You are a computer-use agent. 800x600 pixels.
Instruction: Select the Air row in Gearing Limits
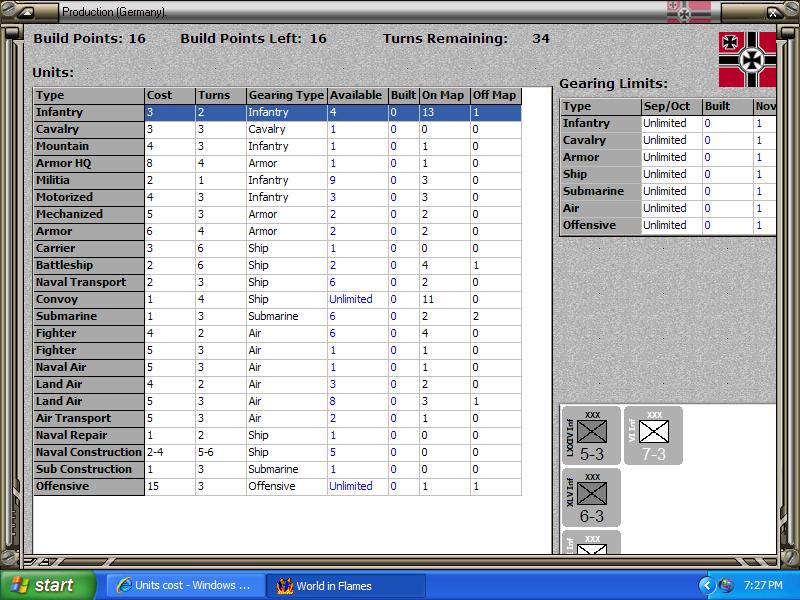[x=667, y=208]
